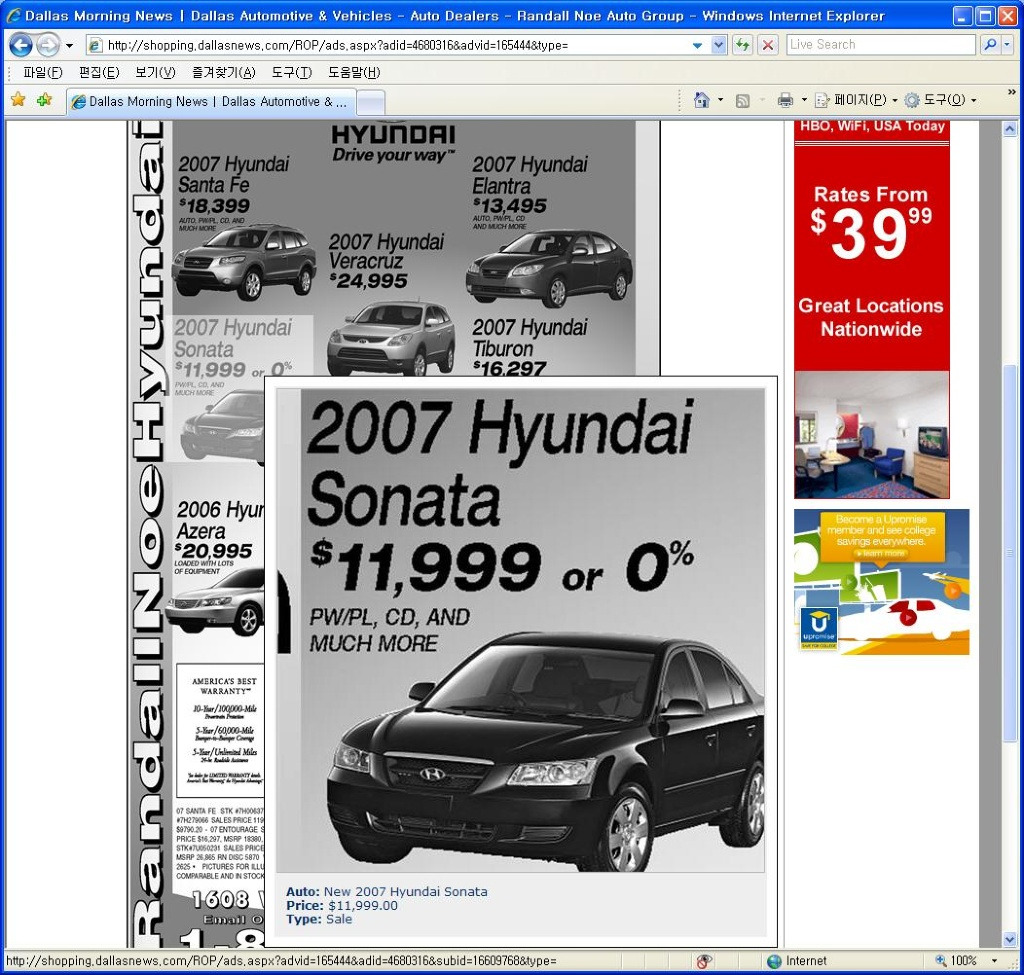This screenshot has height=975, width=1024.
Task: Open the 도움말(H) menu
Action: coord(354,72)
